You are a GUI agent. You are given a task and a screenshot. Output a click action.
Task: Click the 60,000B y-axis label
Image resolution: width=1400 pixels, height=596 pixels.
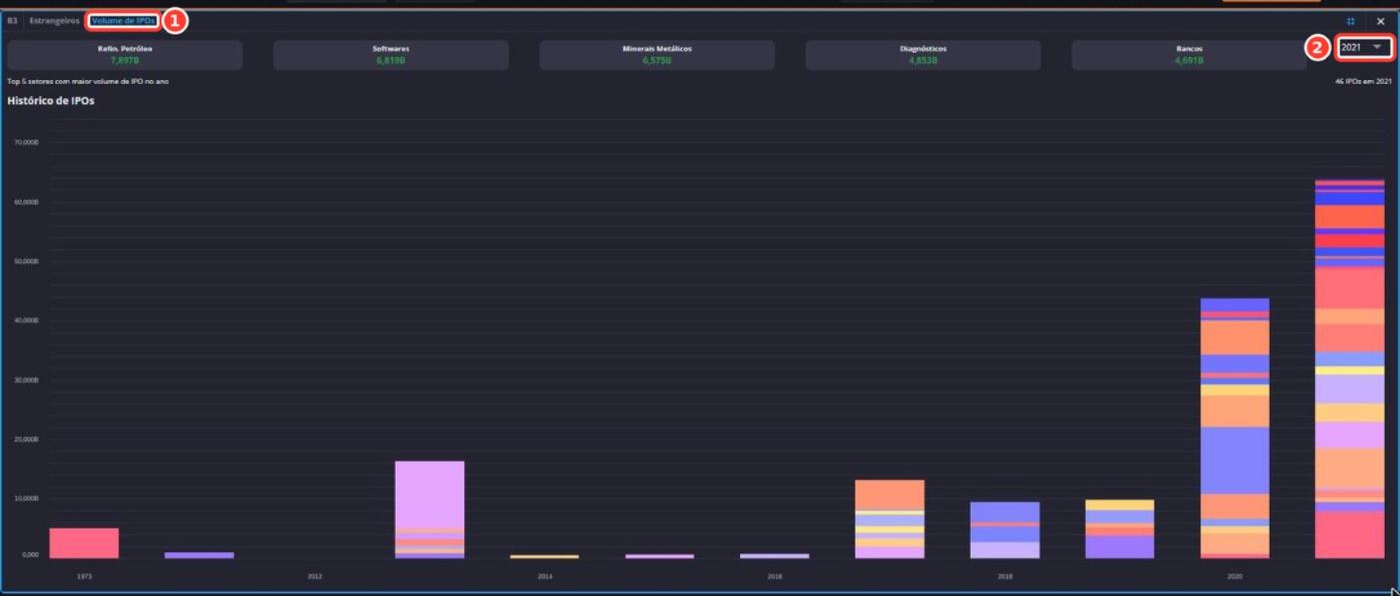pyautogui.click(x=26, y=202)
